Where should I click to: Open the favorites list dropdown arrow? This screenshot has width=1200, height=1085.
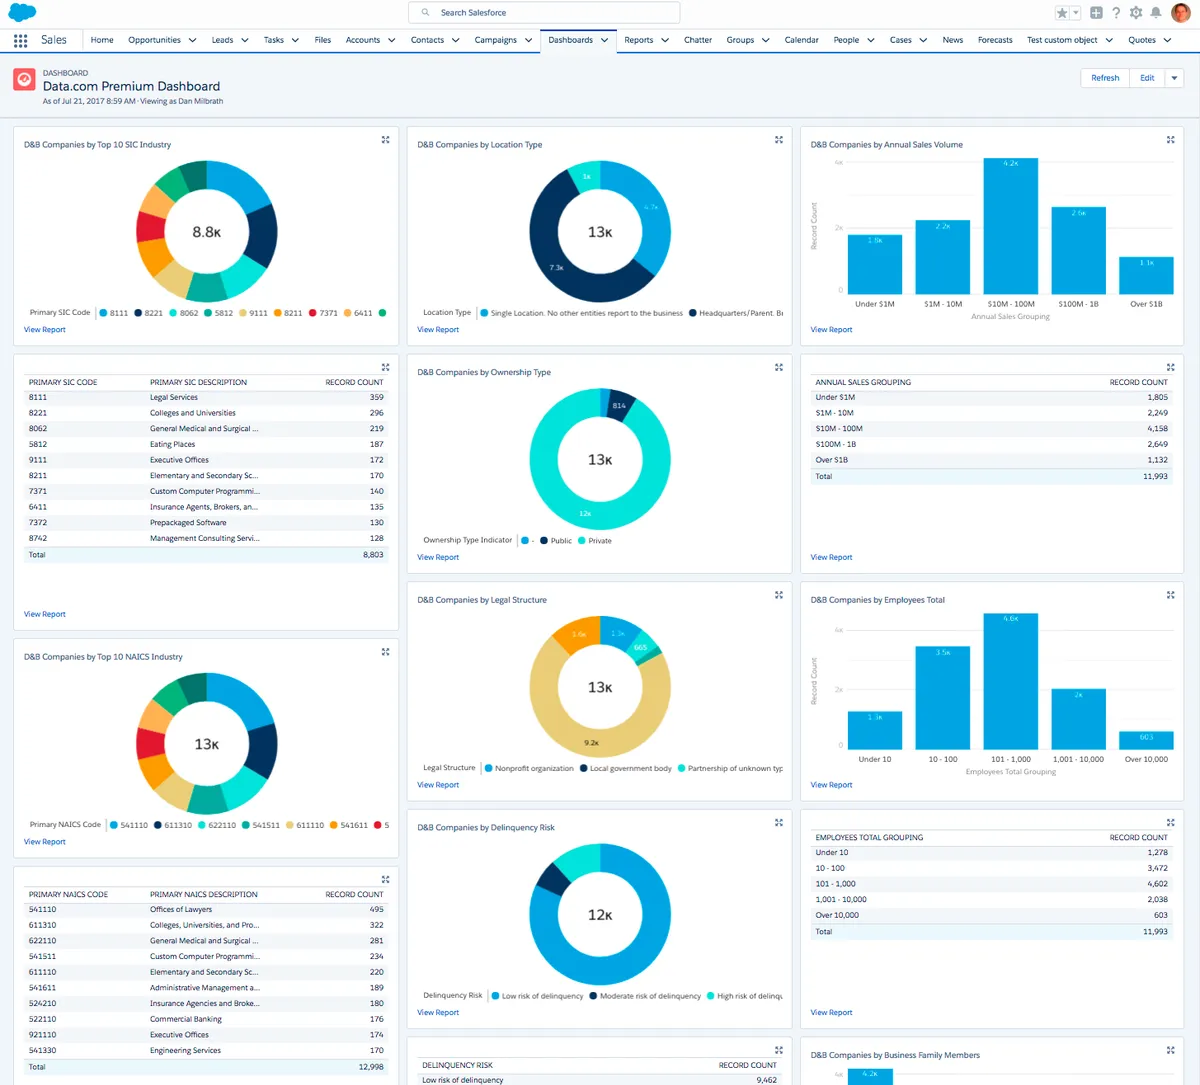(1076, 13)
